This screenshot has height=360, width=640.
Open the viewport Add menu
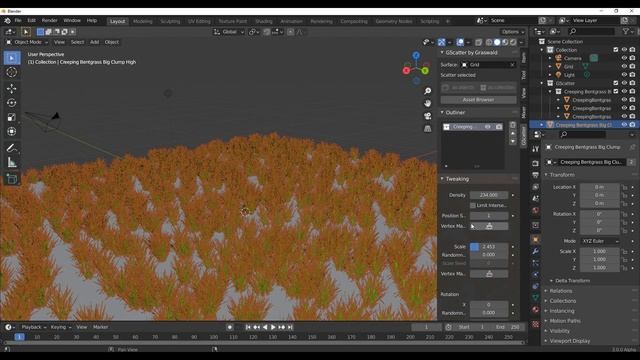pos(94,42)
